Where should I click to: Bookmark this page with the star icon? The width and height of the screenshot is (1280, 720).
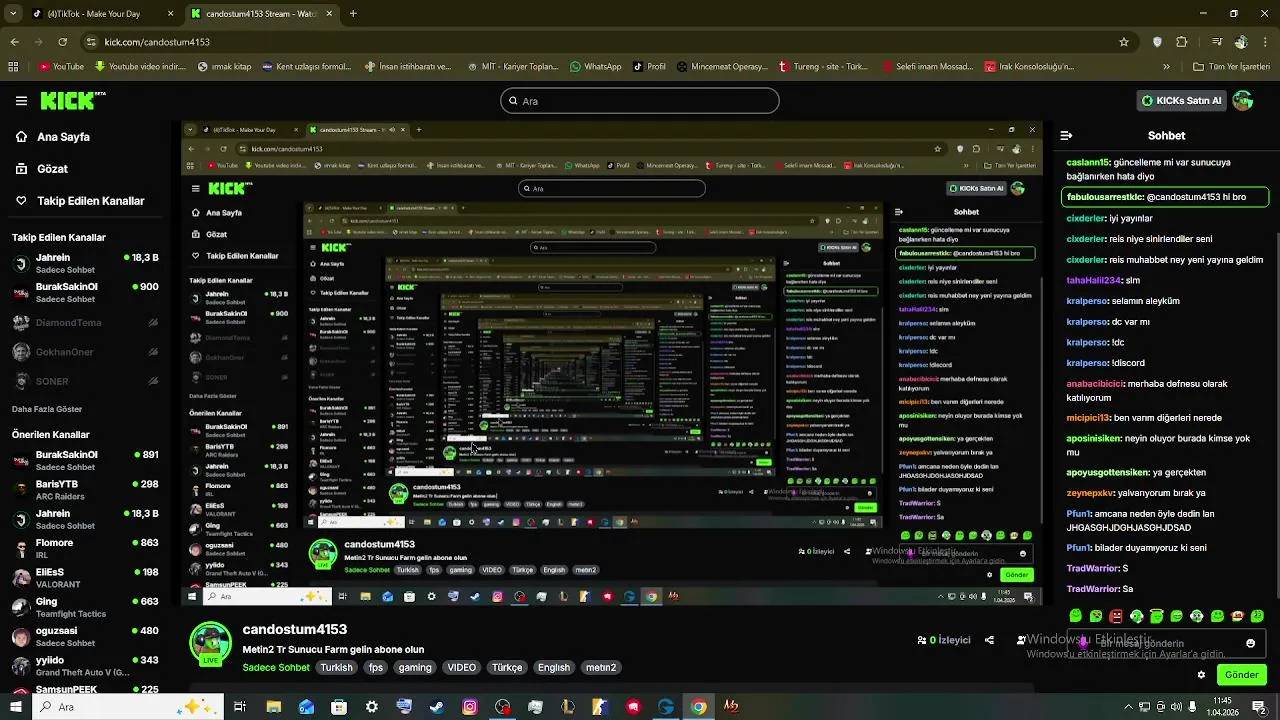click(x=1124, y=42)
